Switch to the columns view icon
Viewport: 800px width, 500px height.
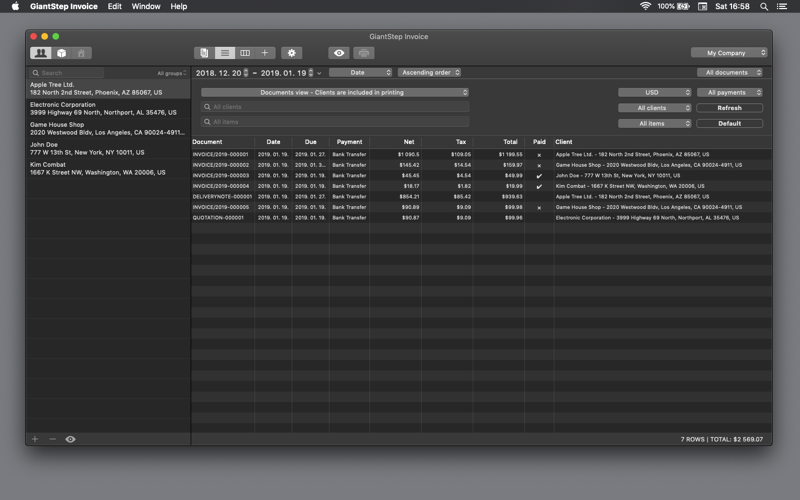tap(245, 53)
